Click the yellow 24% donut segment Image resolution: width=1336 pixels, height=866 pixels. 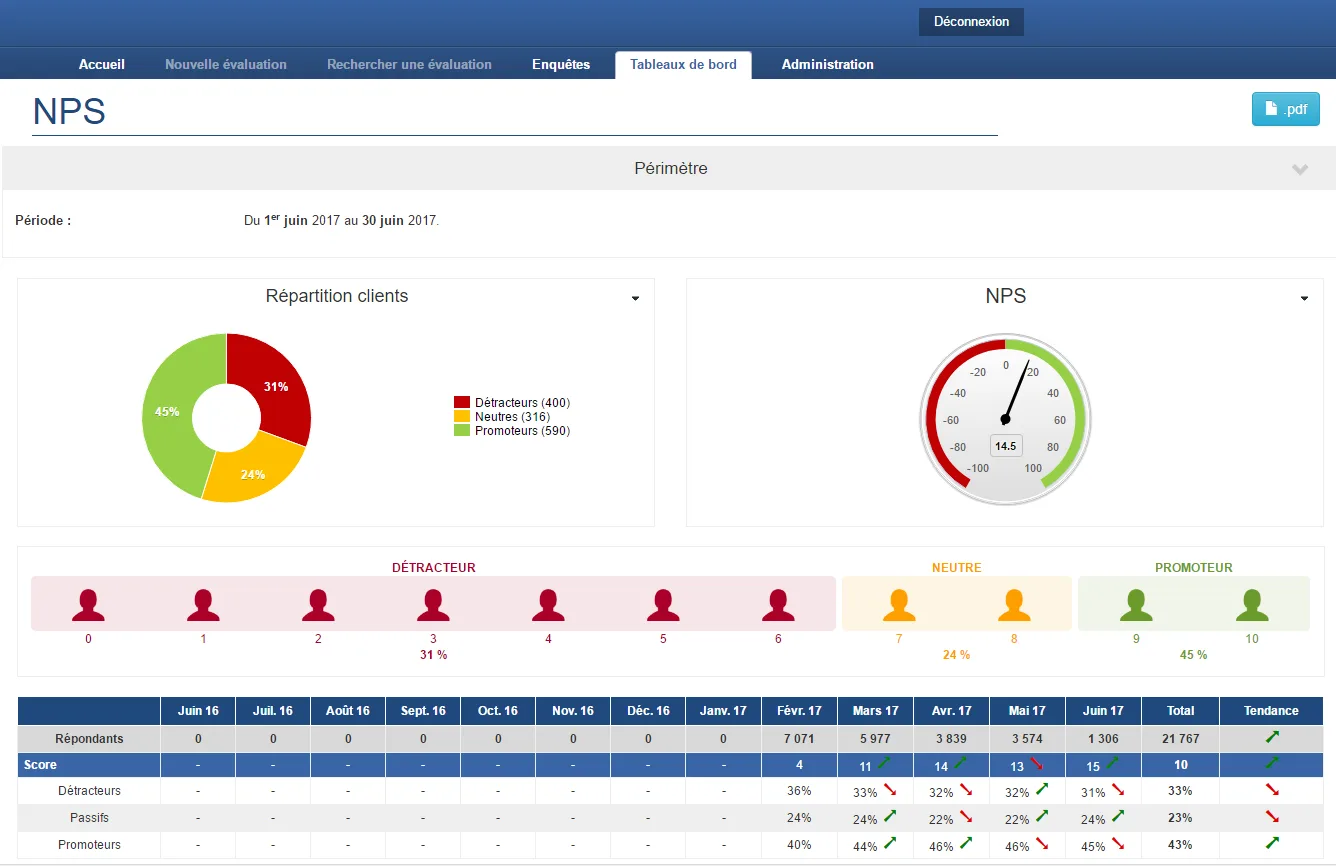coord(252,473)
